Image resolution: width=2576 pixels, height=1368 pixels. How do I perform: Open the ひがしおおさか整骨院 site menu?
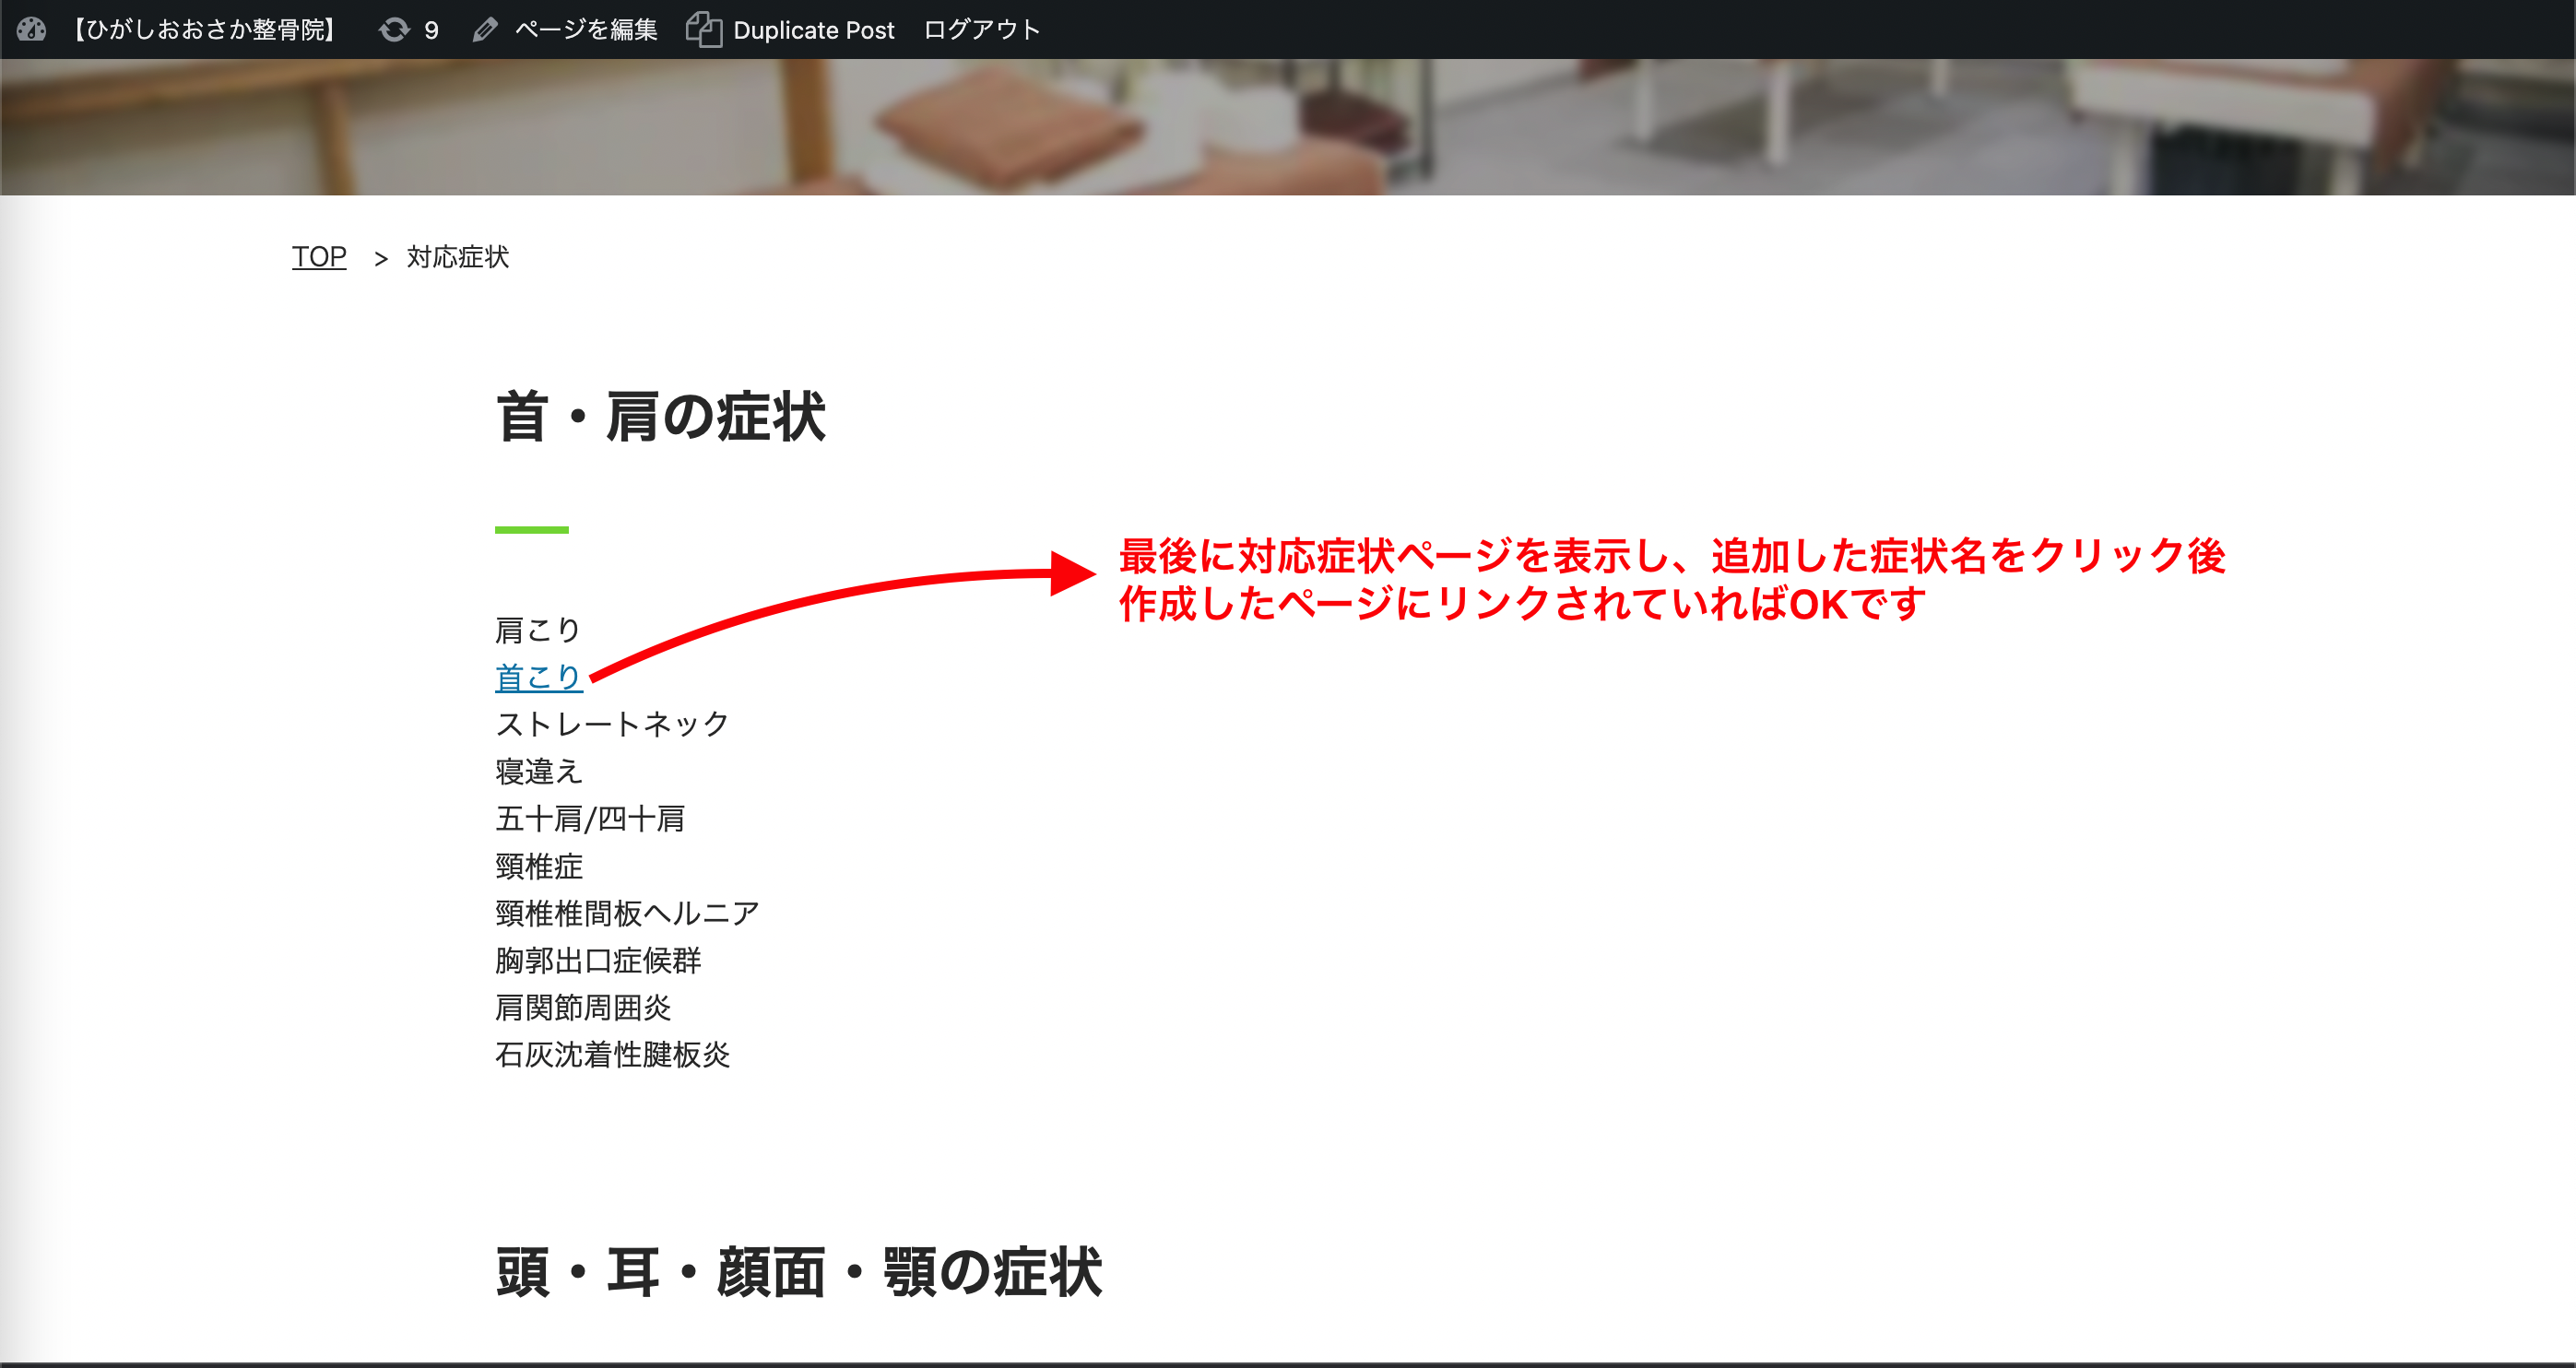[x=204, y=29]
